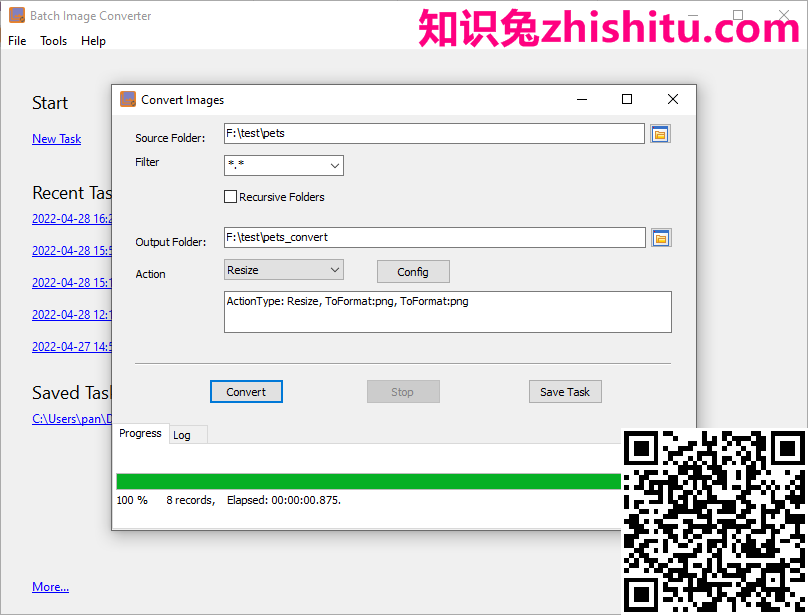Click the green conversion progress bar
The image size is (808, 615).
pos(368,481)
